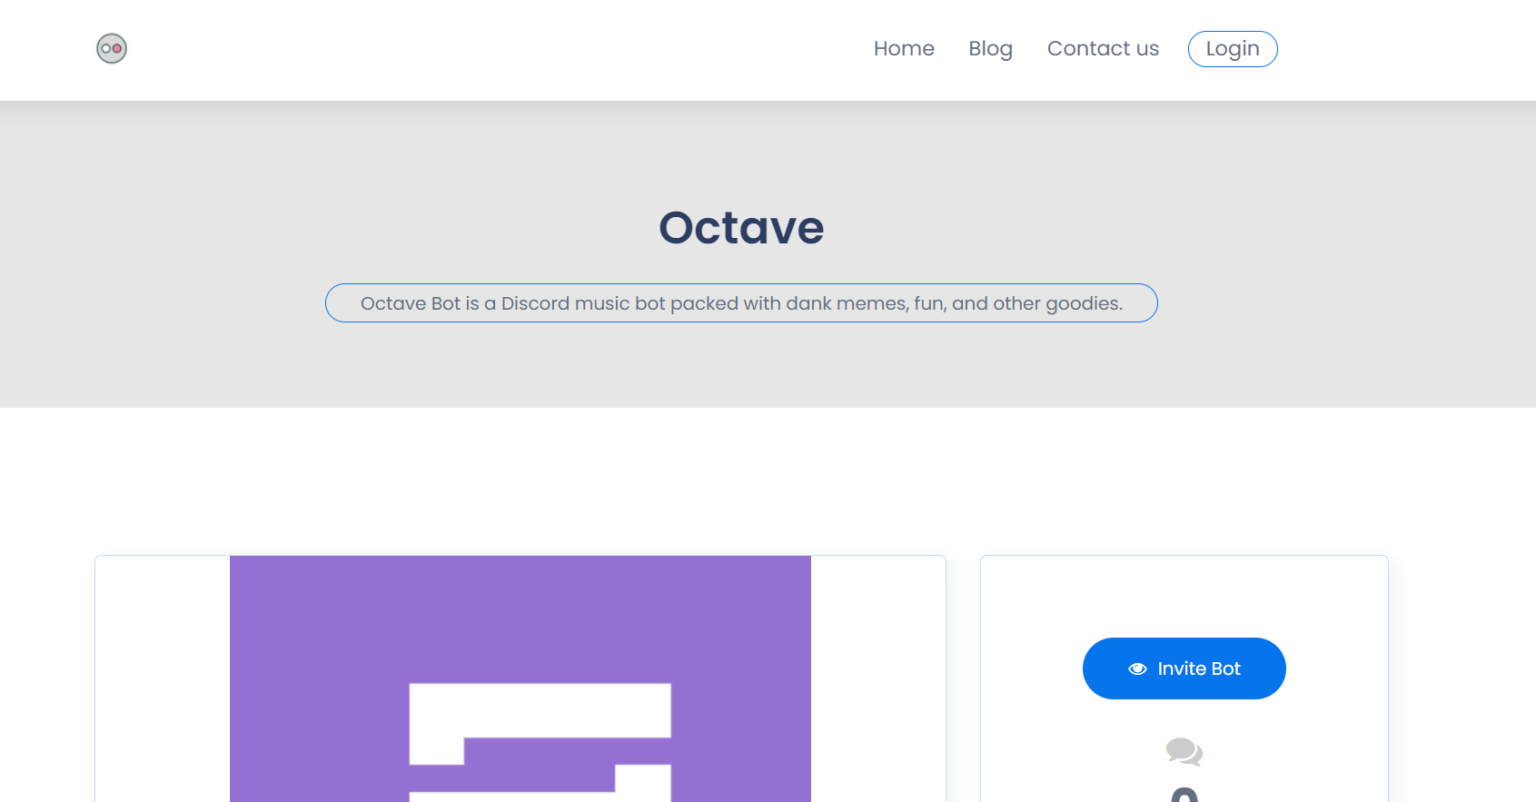
Task: Click the comment count number below the bubbles
Action: coord(1184,794)
